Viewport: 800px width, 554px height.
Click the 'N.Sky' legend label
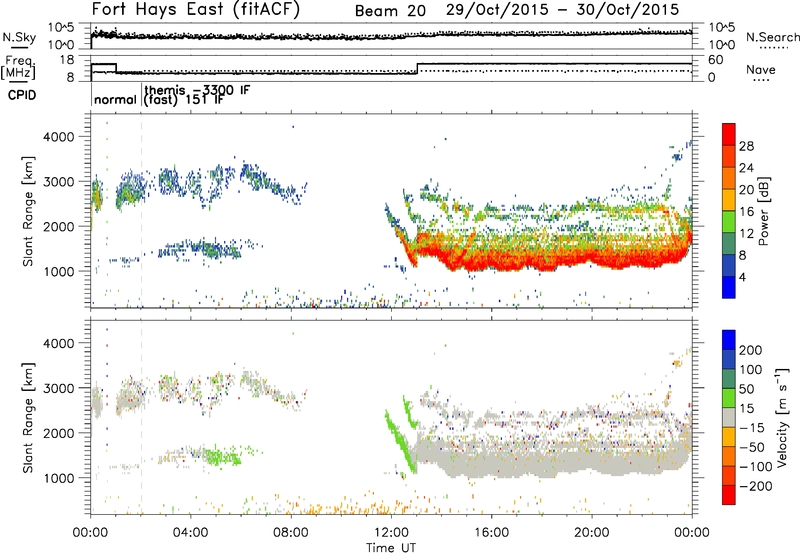point(19,37)
